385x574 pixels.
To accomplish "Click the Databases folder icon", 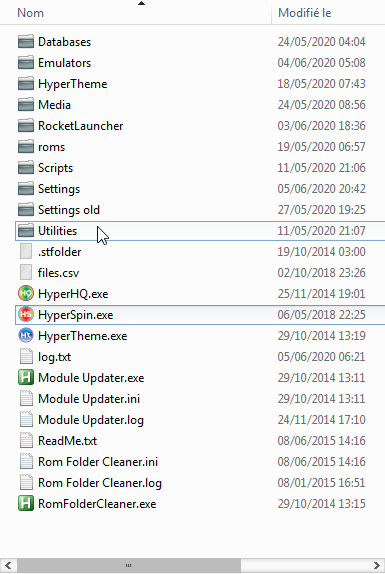I will click(x=26, y=42).
